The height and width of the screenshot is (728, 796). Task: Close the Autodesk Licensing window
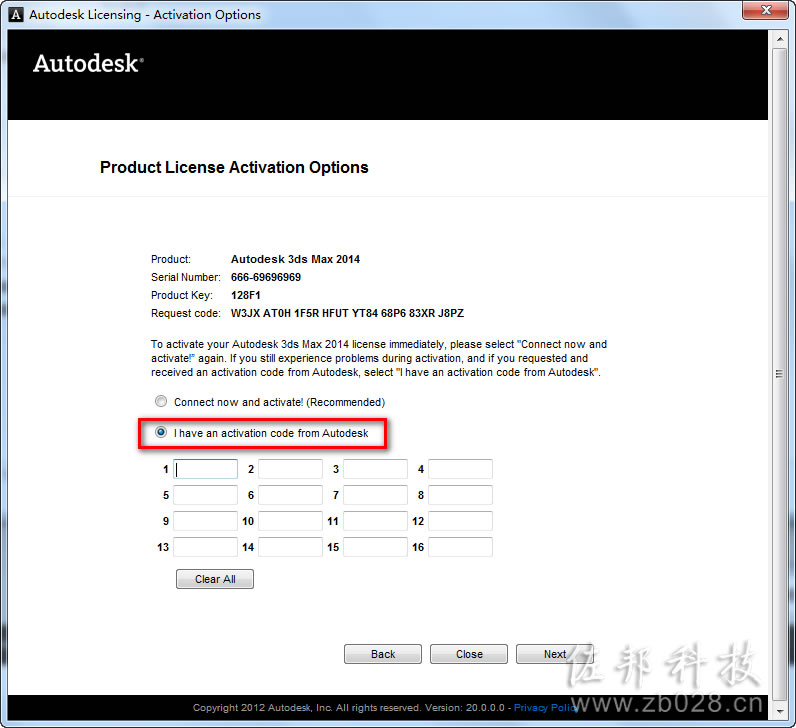click(766, 10)
